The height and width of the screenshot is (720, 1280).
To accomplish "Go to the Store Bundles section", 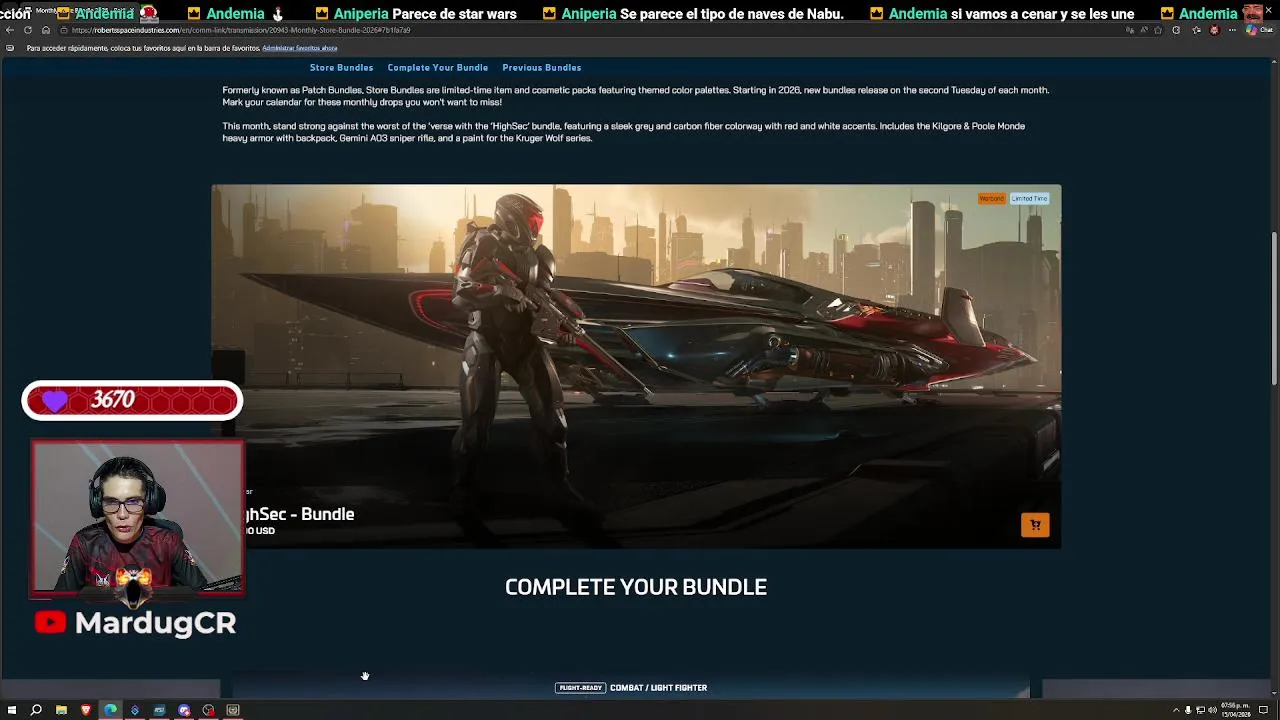I will pos(341,67).
